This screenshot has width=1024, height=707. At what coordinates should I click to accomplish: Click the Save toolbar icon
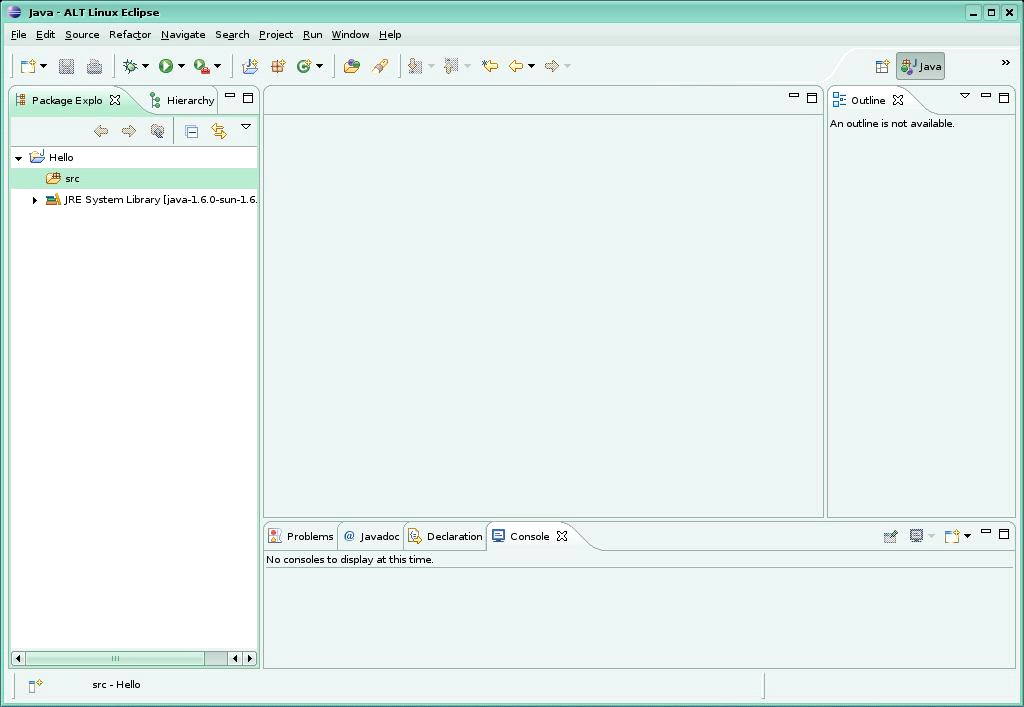click(x=67, y=66)
